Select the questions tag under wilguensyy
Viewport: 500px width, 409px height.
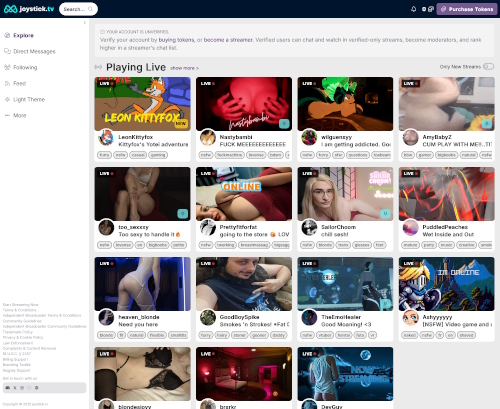(x=358, y=155)
